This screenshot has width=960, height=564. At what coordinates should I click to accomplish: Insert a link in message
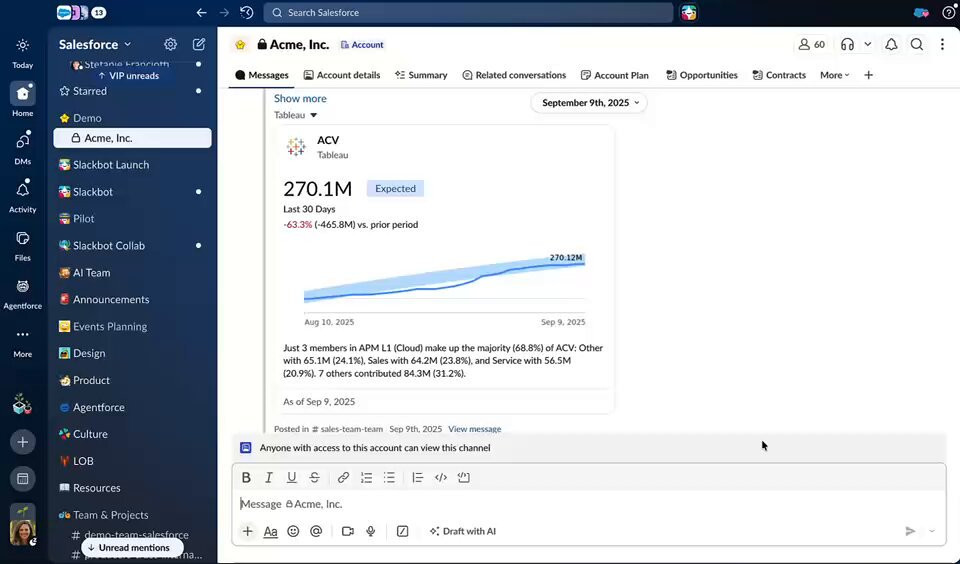(x=343, y=477)
